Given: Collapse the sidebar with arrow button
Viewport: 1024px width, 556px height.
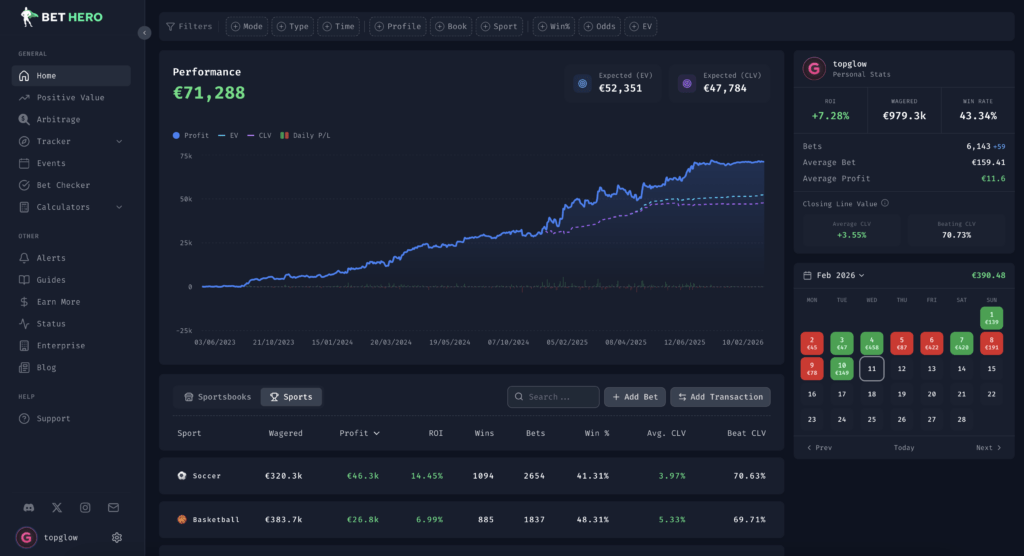Looking at the screenshot, I should [144, 33].
